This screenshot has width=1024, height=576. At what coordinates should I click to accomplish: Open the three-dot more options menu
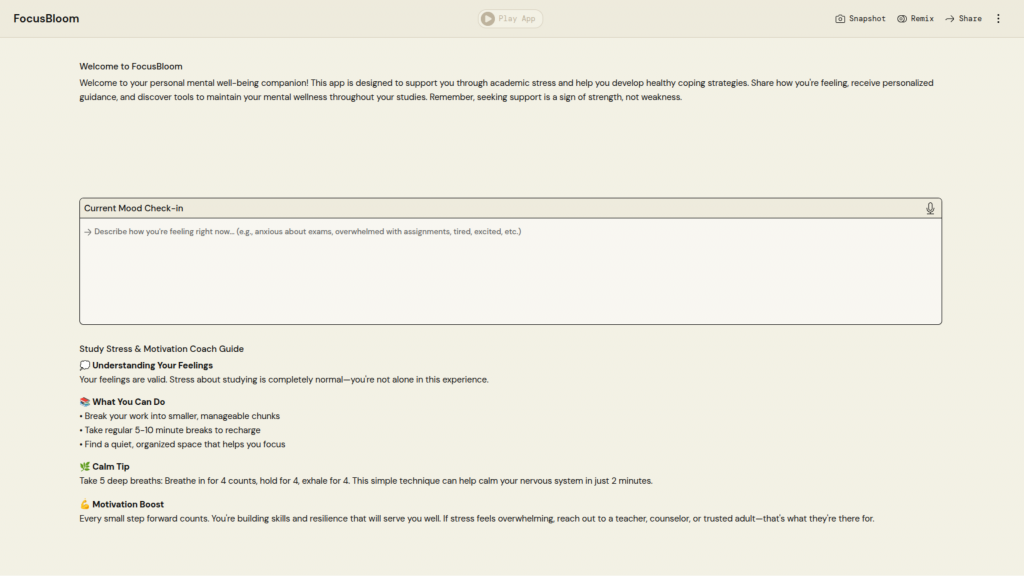[x=998, y=19]
